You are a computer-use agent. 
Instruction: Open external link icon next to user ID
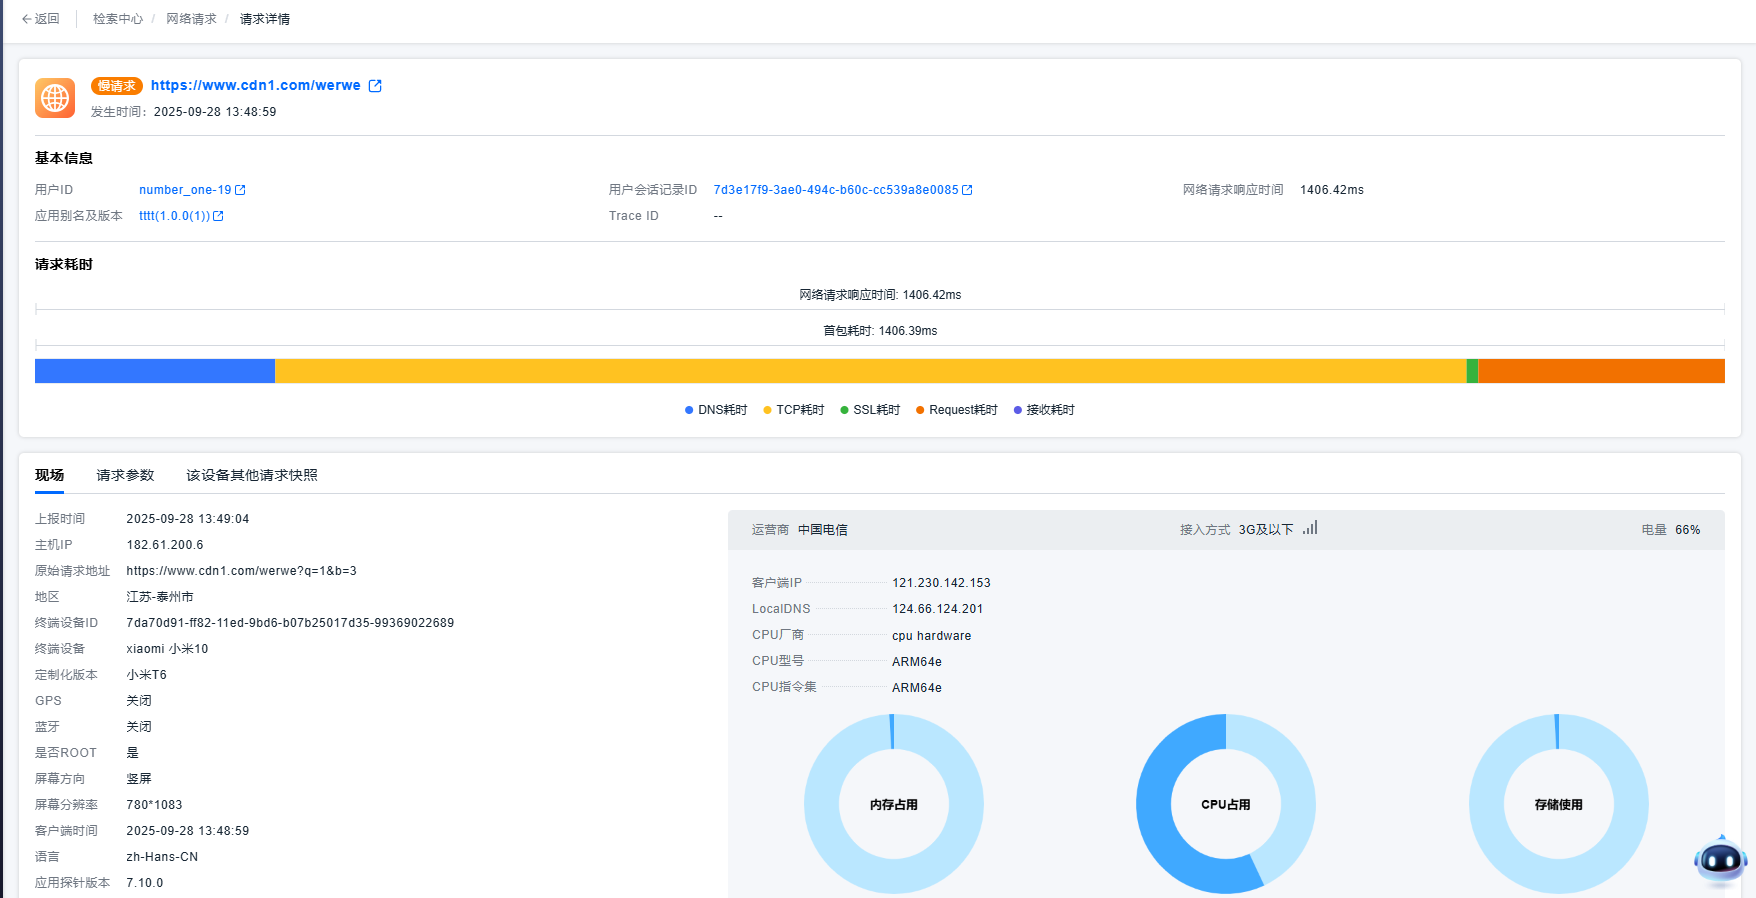pyautogui.click(x=240, y=190)
